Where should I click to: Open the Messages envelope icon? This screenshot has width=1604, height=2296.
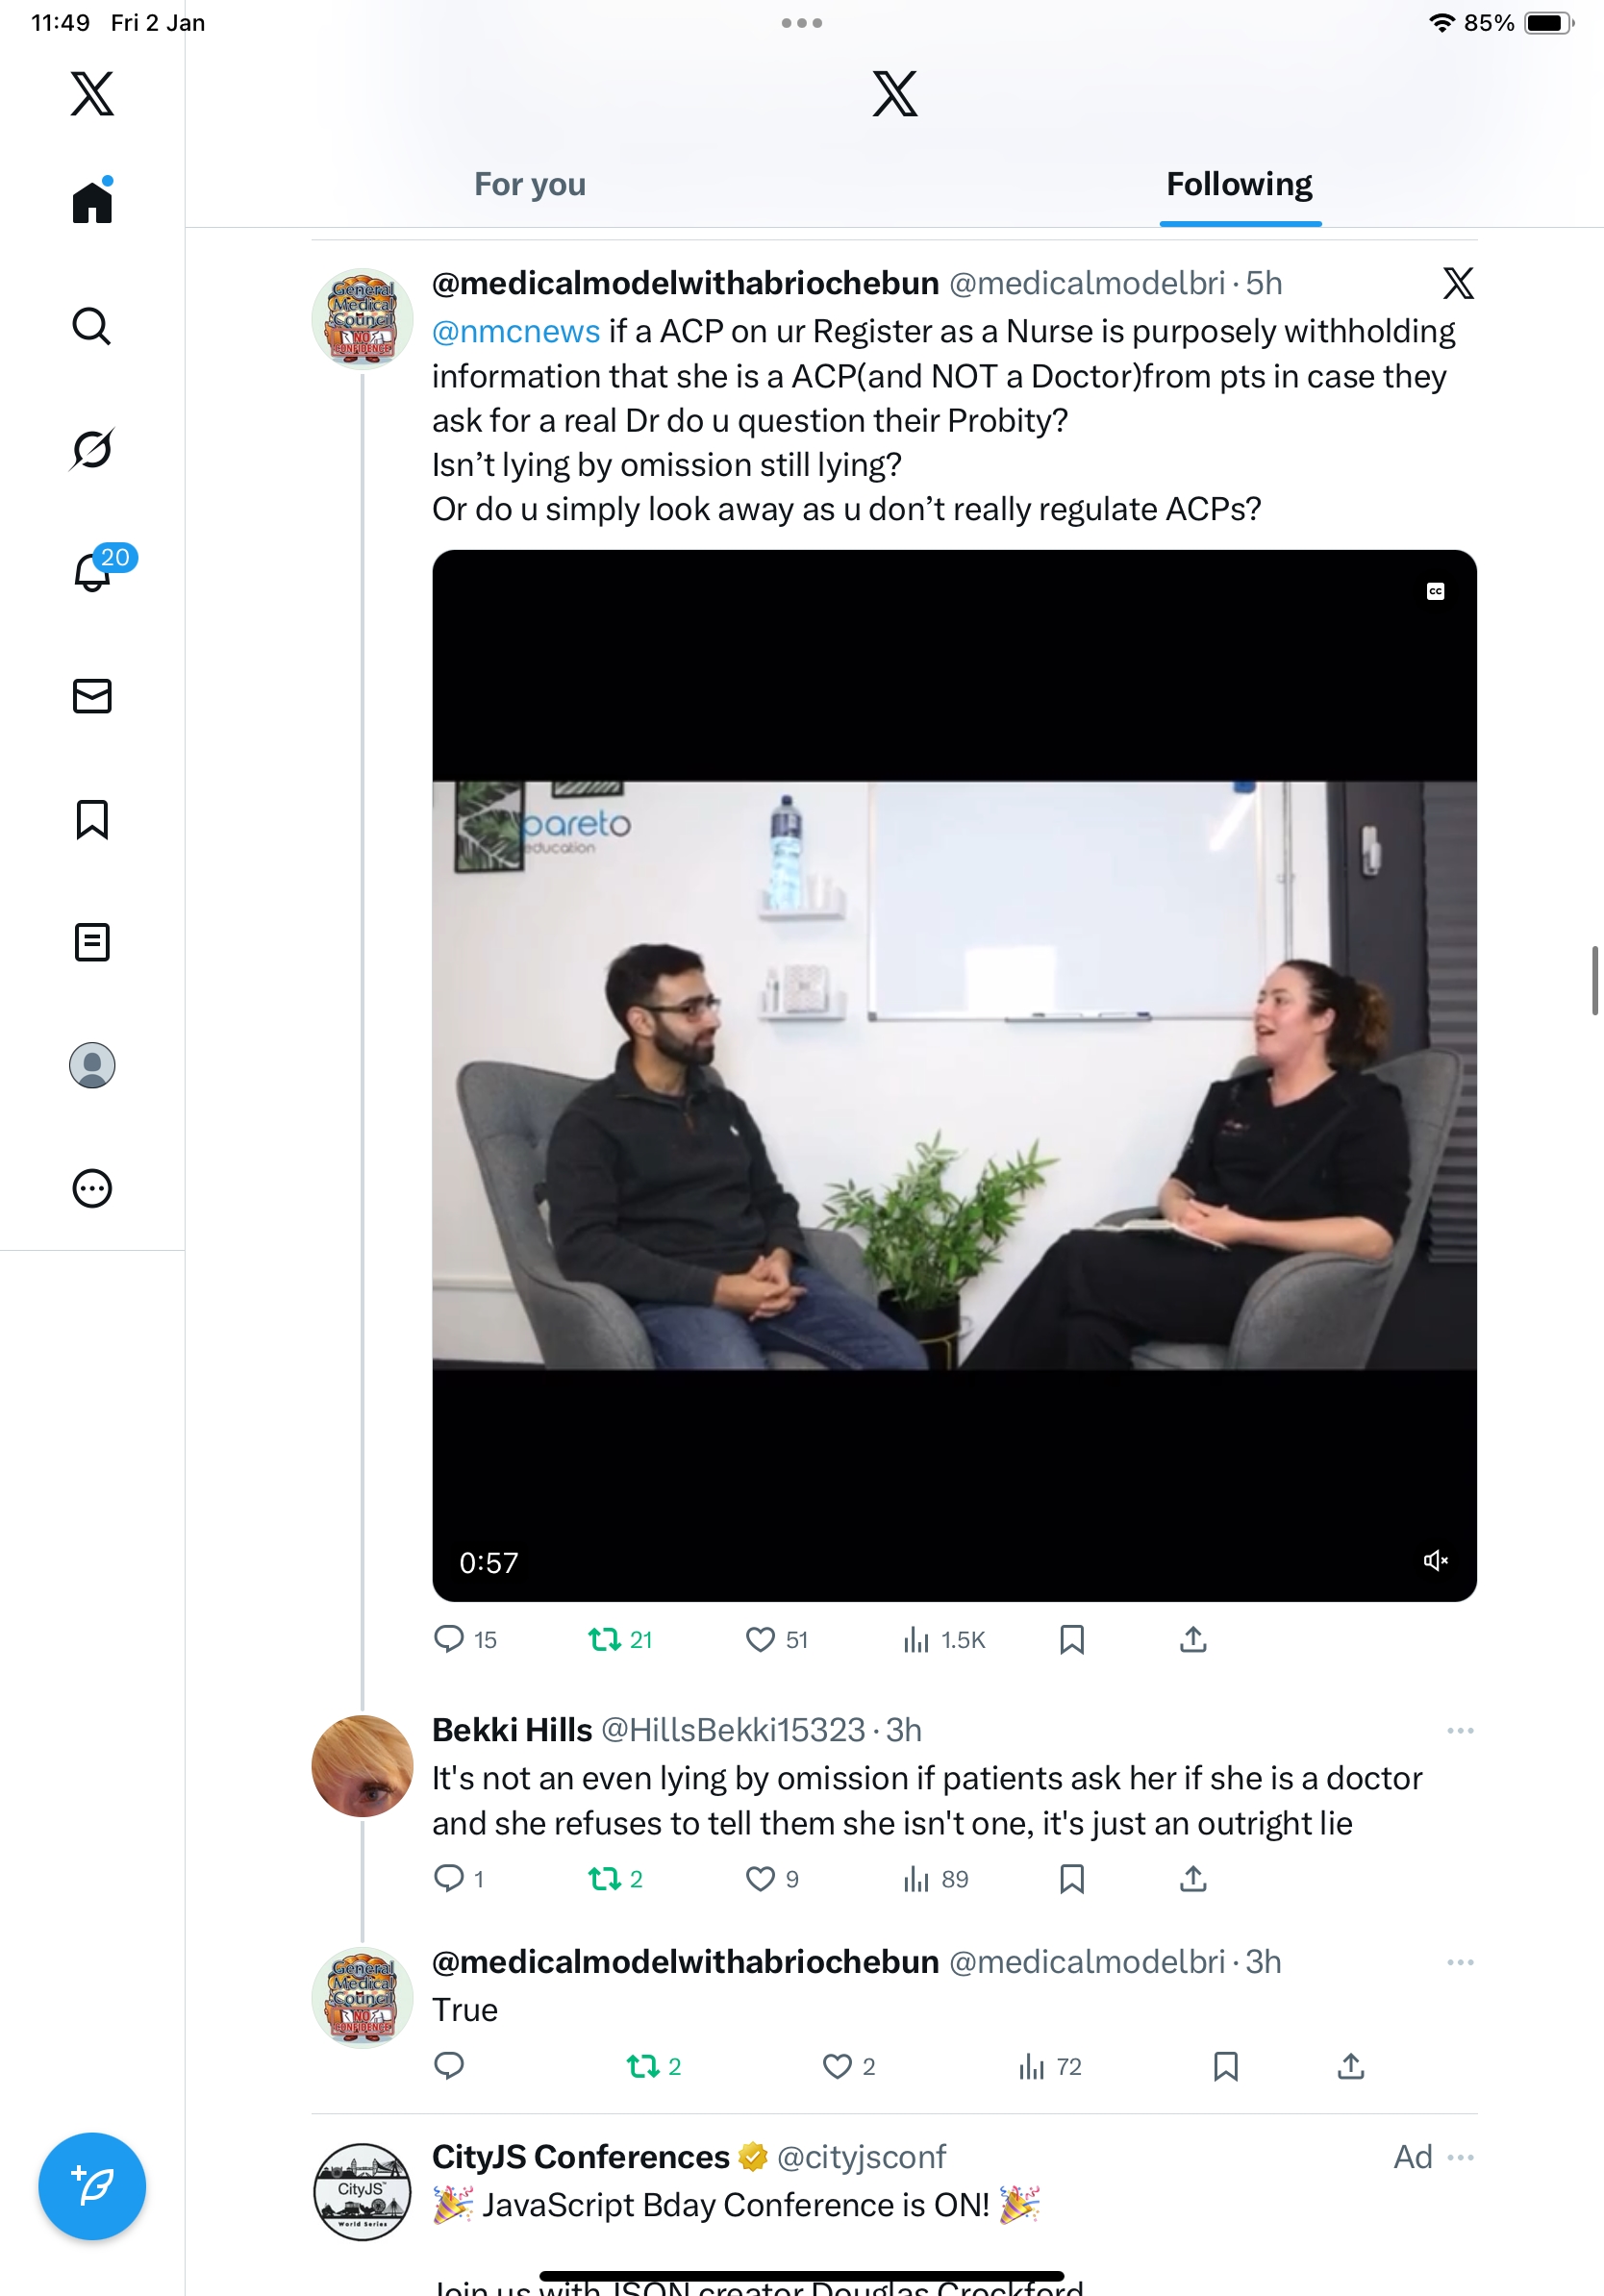(x=92, y=695)
